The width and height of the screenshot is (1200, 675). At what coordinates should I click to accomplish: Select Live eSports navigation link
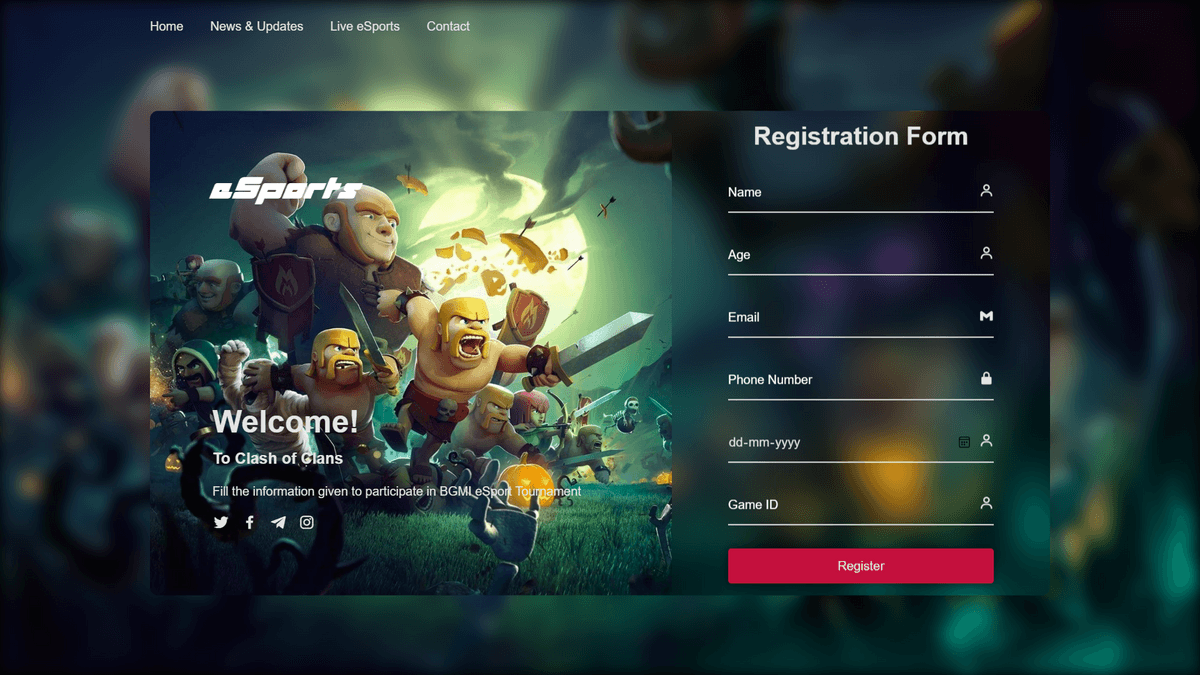point(365,26)
